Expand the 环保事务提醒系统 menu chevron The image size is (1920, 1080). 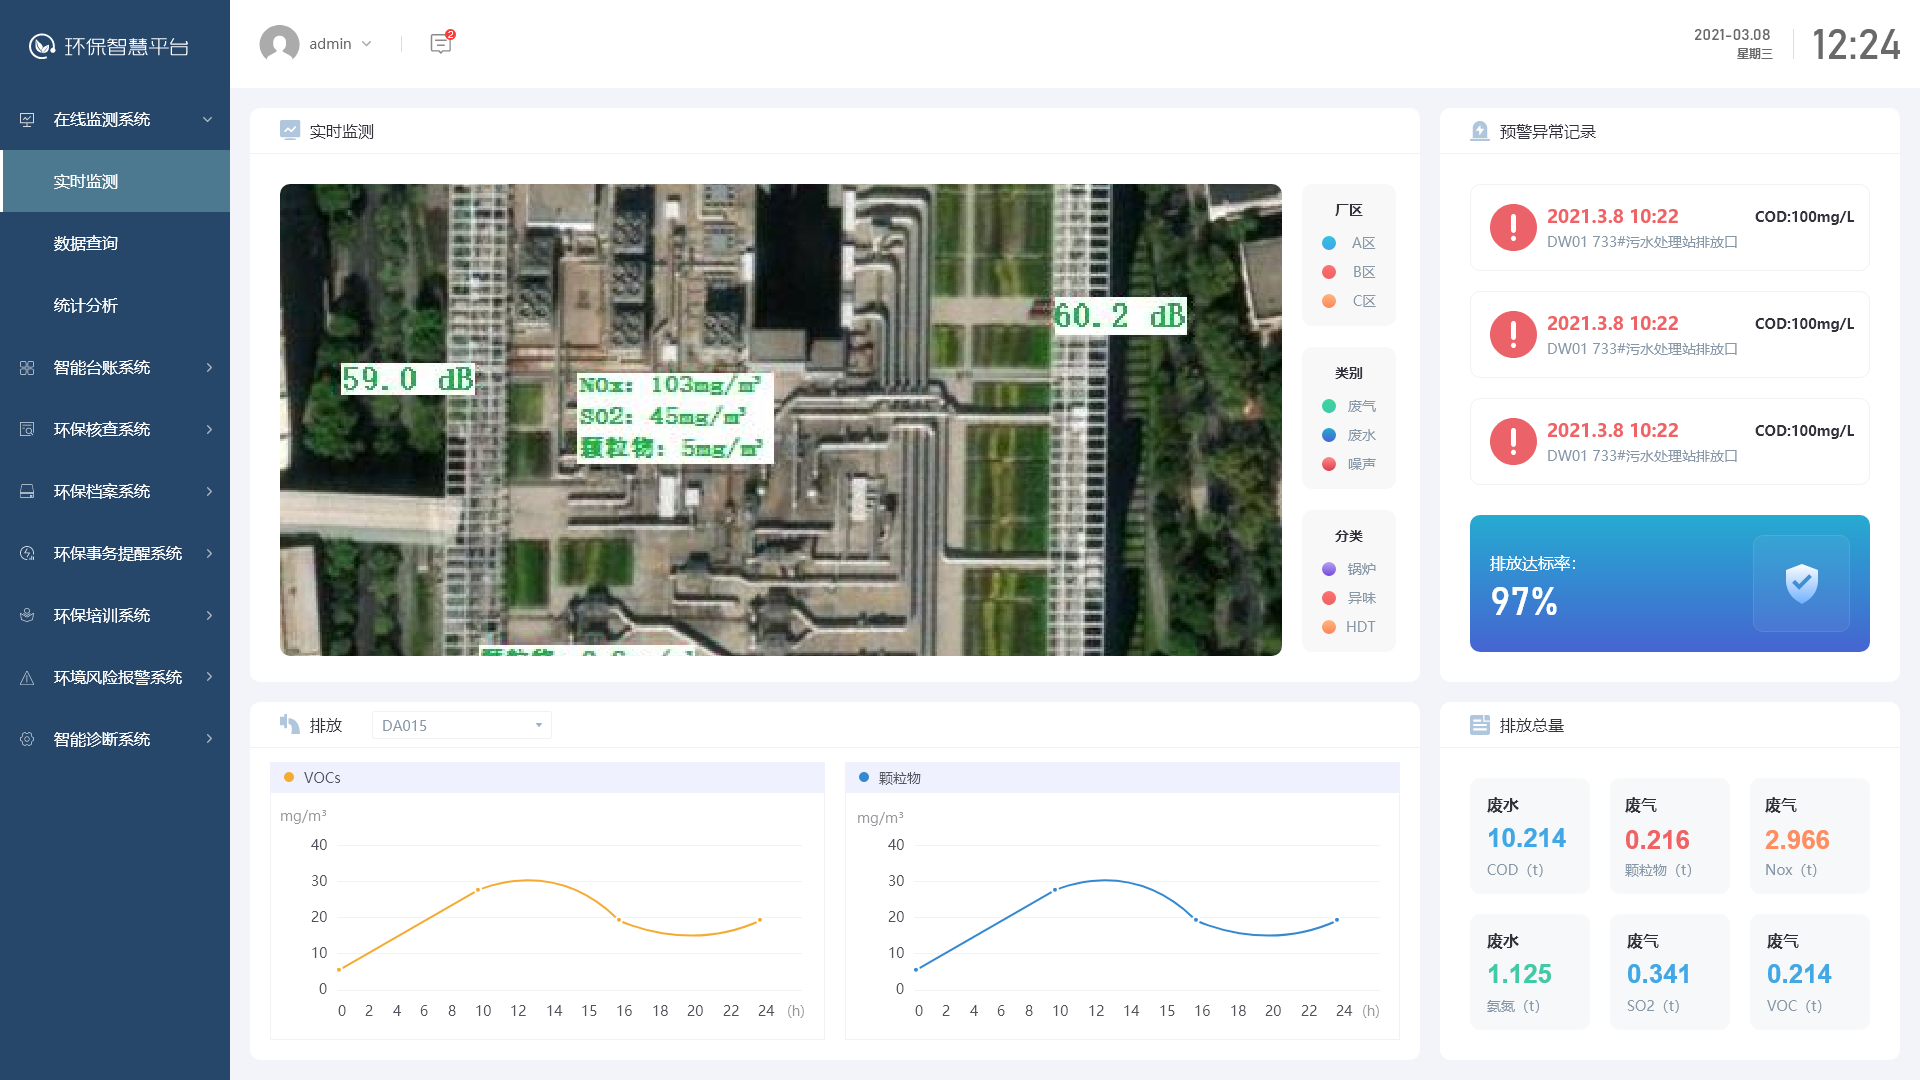[x=209, y=553]
